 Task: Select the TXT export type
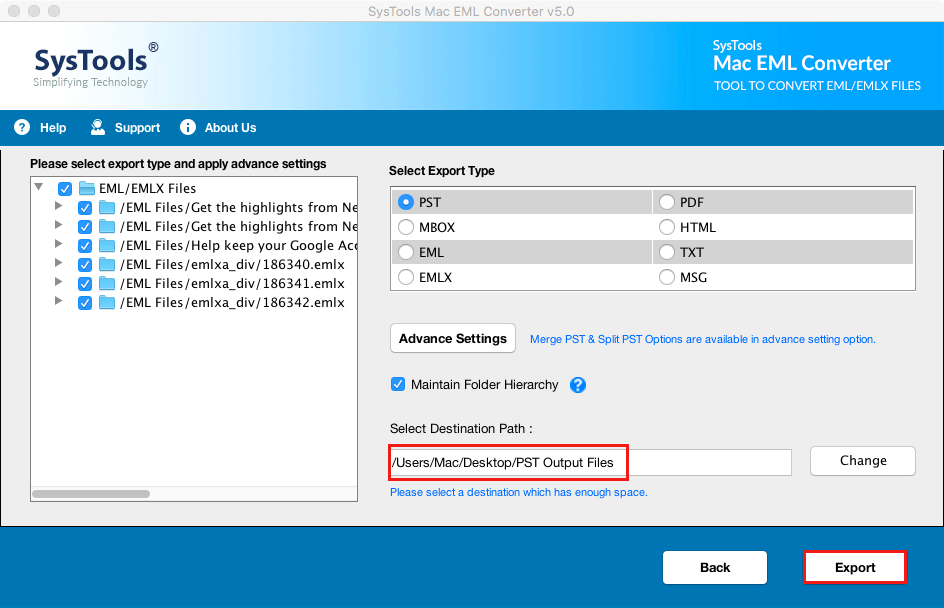click(666, 252)
